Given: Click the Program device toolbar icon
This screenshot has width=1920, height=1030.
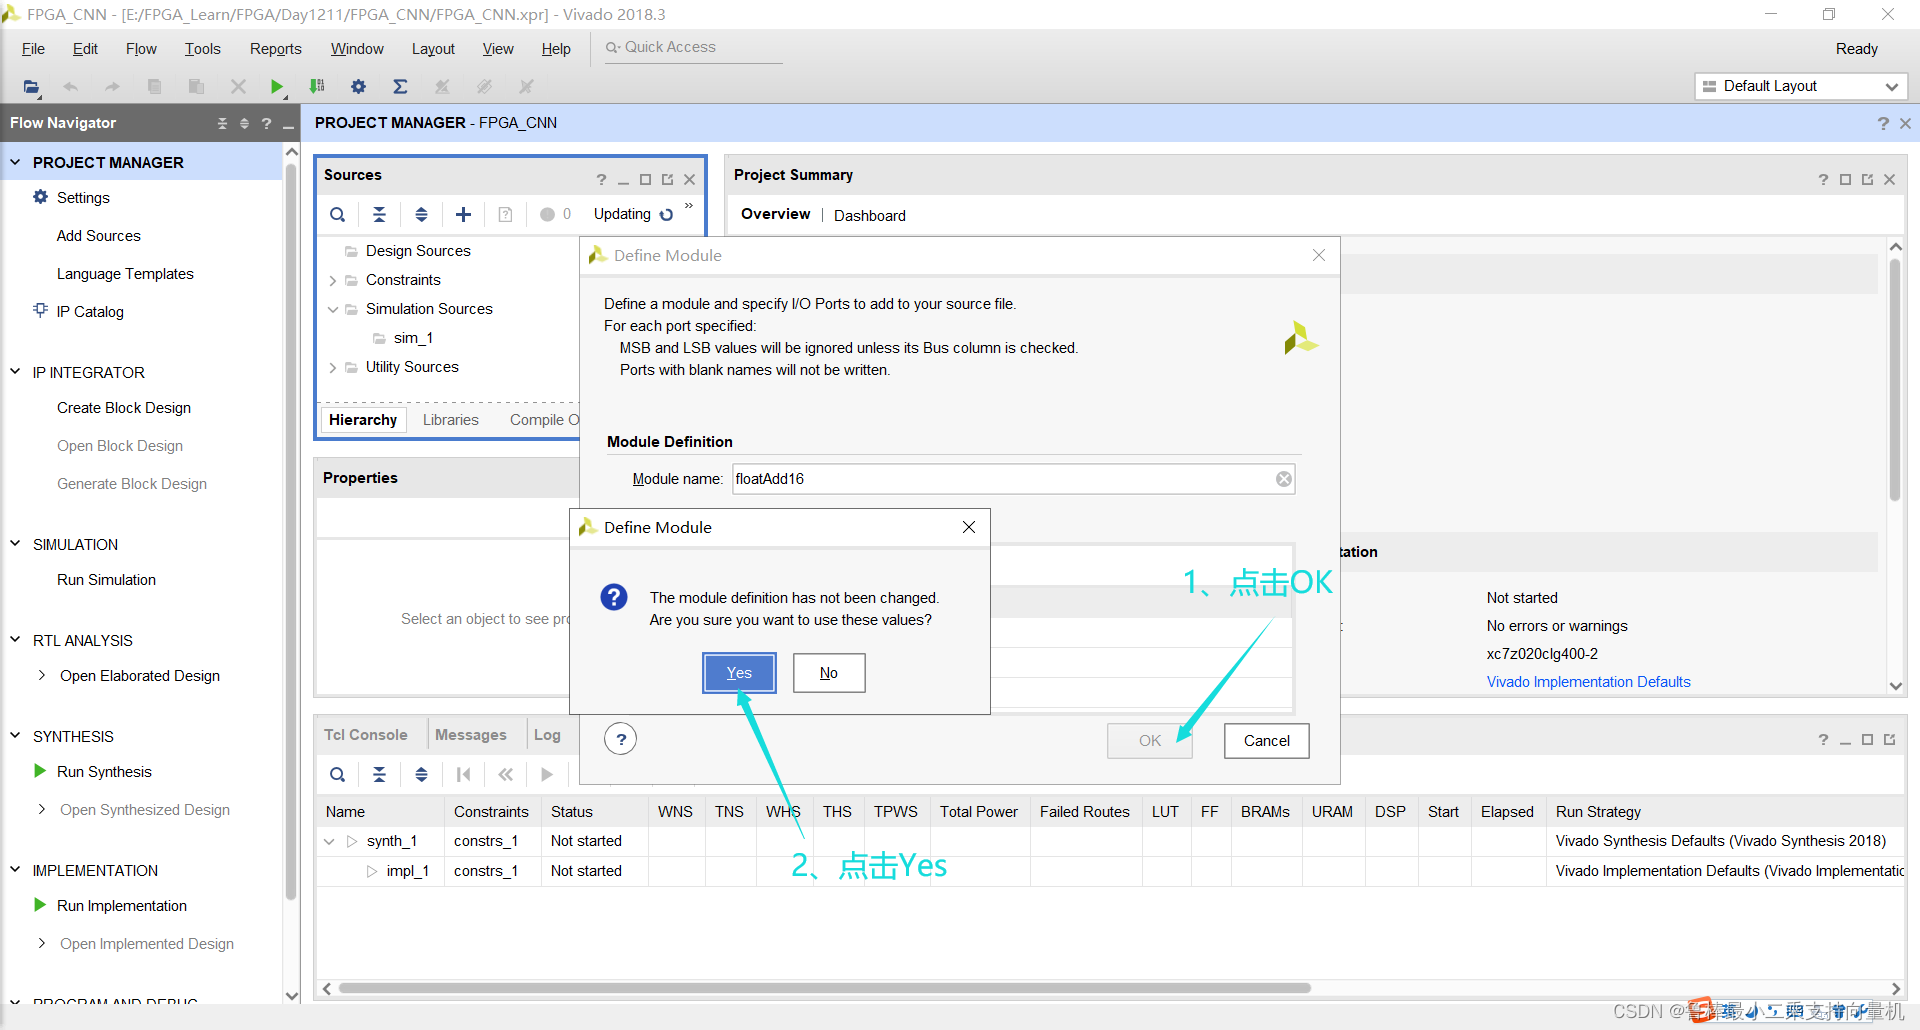Looking at the screenshot, I should tap(317, 87).
